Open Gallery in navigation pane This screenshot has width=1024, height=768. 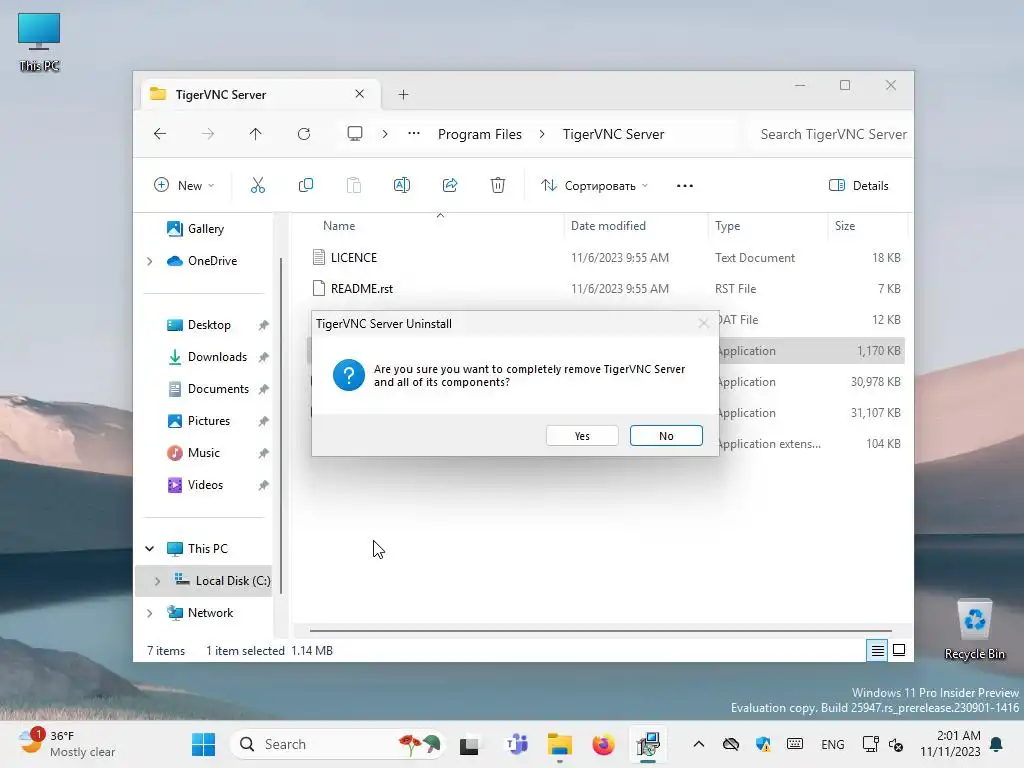point(206,229)
